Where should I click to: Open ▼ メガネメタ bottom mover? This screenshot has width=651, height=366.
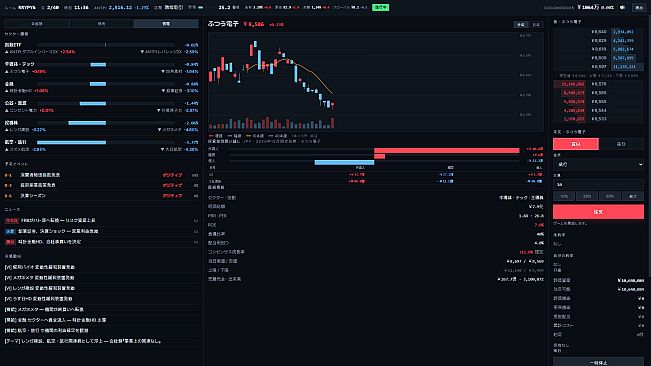pyautogui.click(x=178, y=130)
